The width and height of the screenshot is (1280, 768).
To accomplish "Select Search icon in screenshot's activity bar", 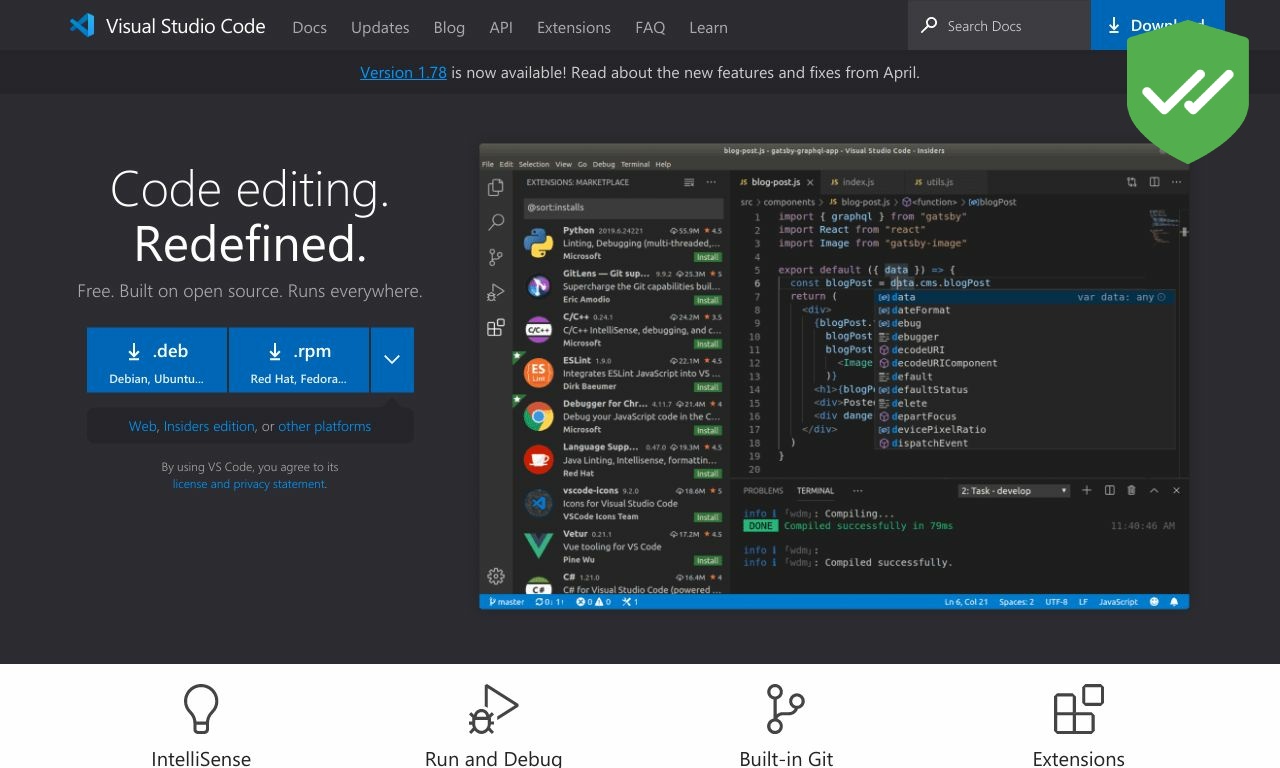I will (495, 222).
